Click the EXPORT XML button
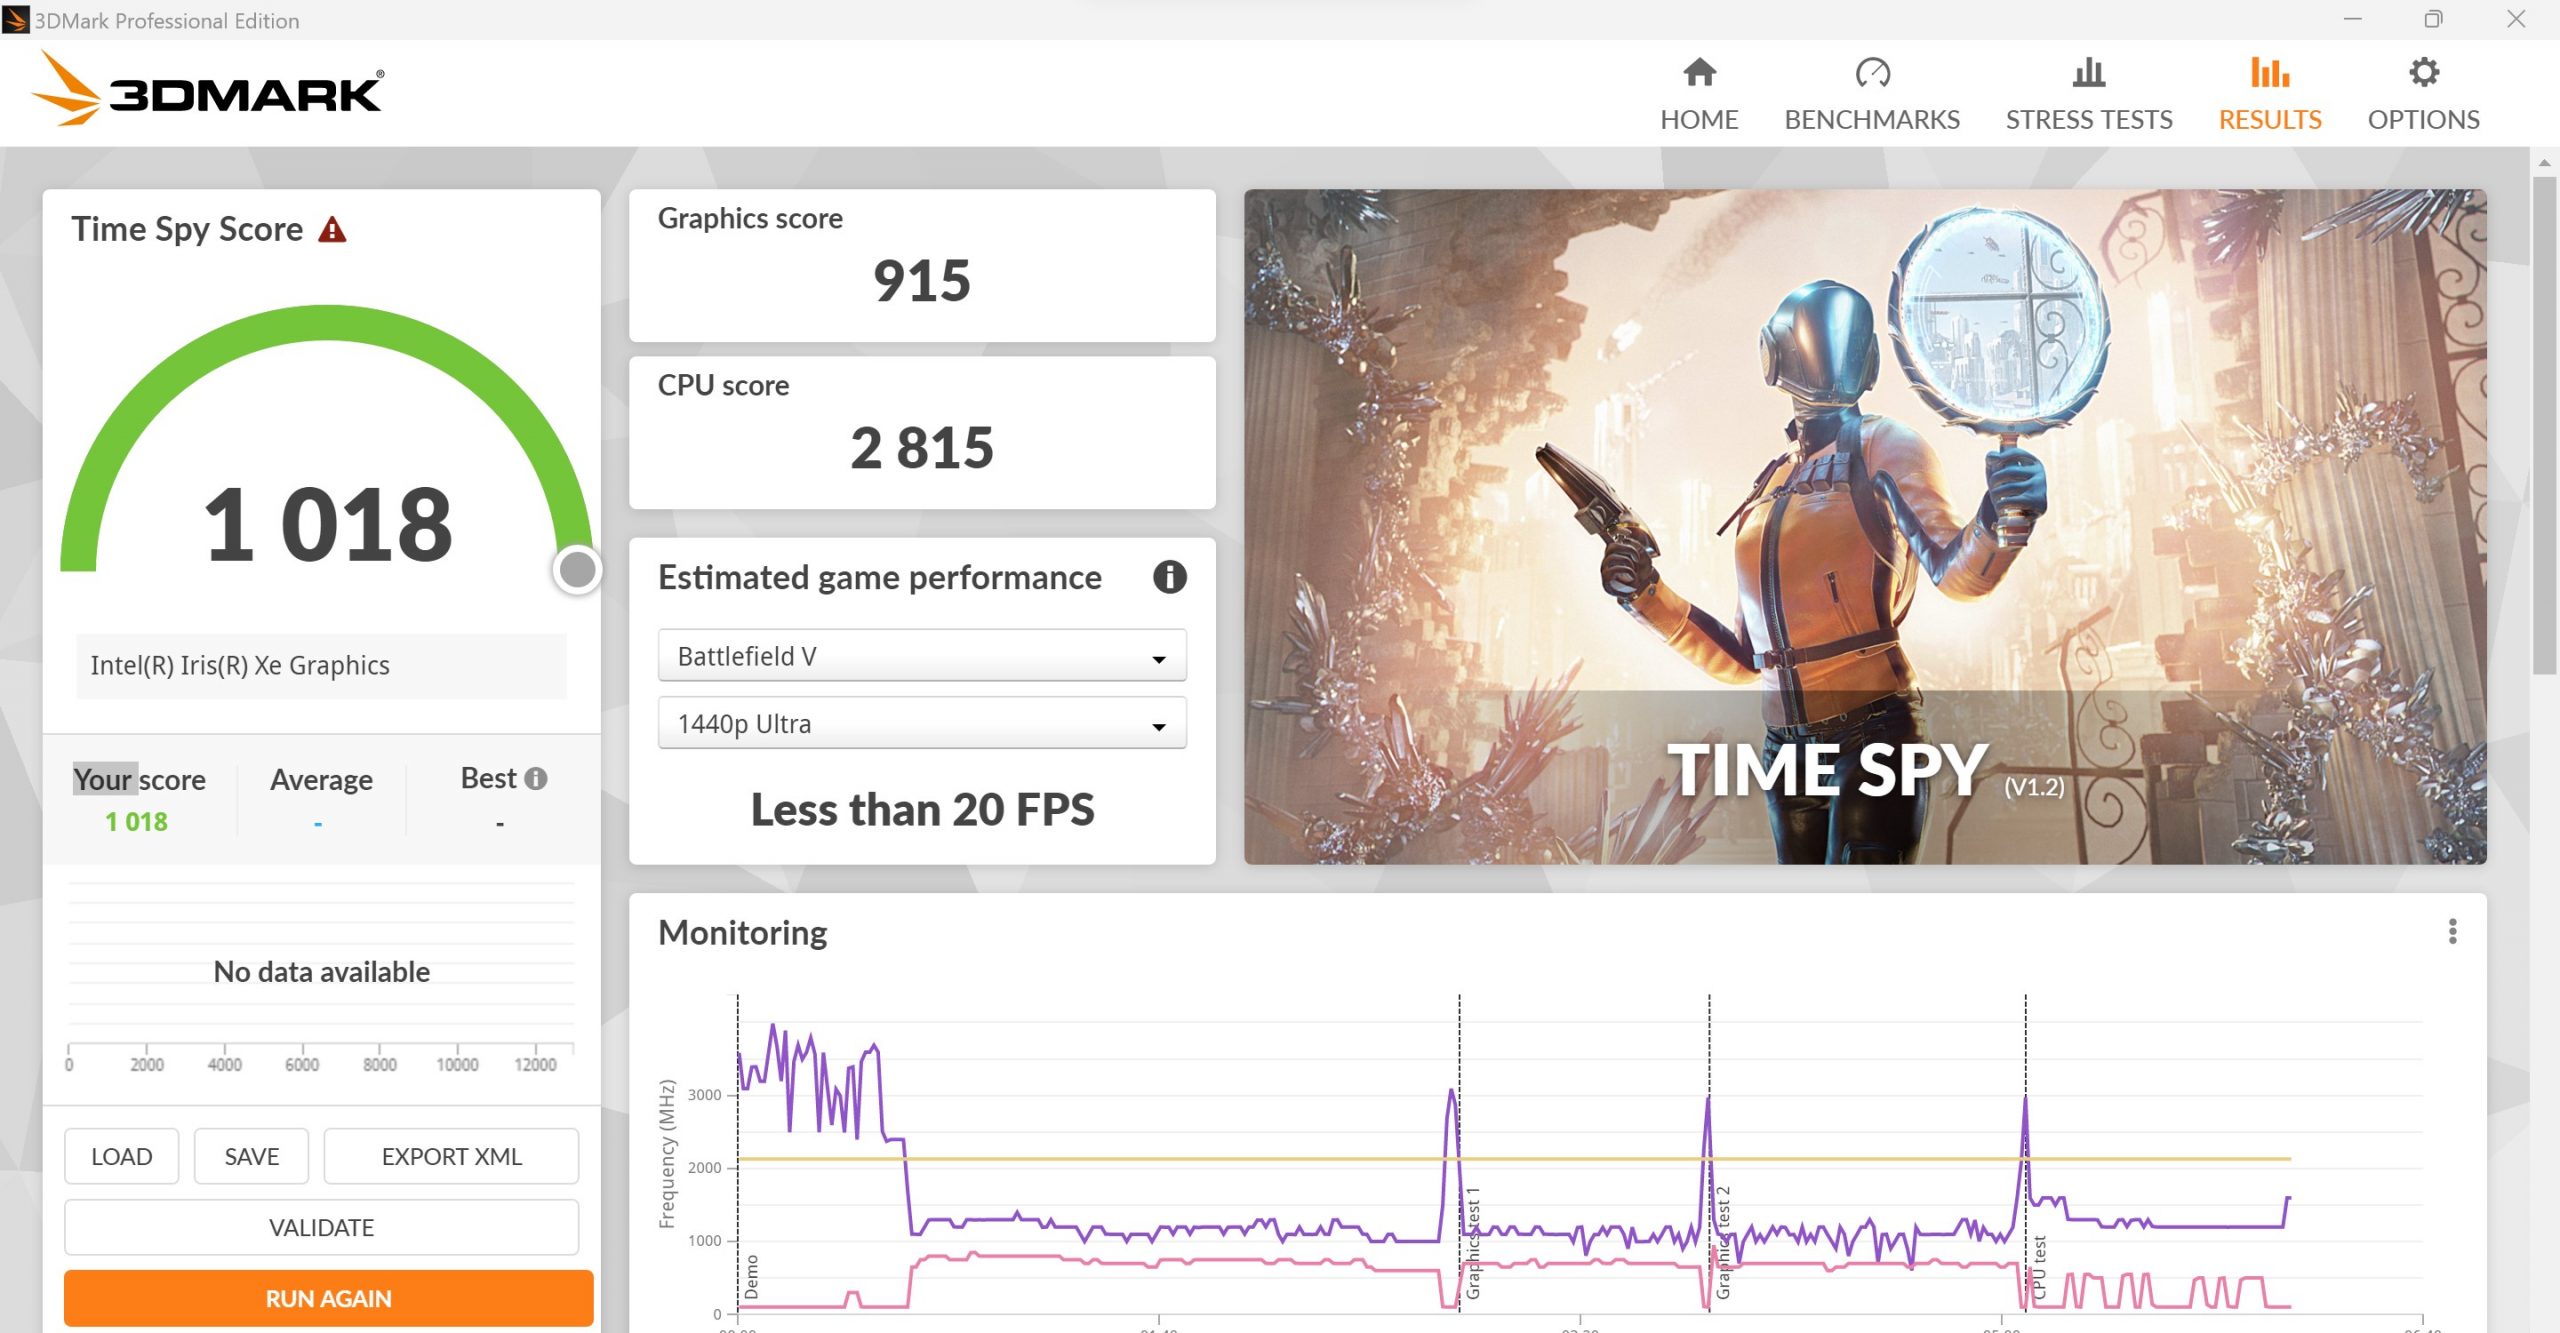This screenshot has height=1333, width=2560. pos(451,1156)
